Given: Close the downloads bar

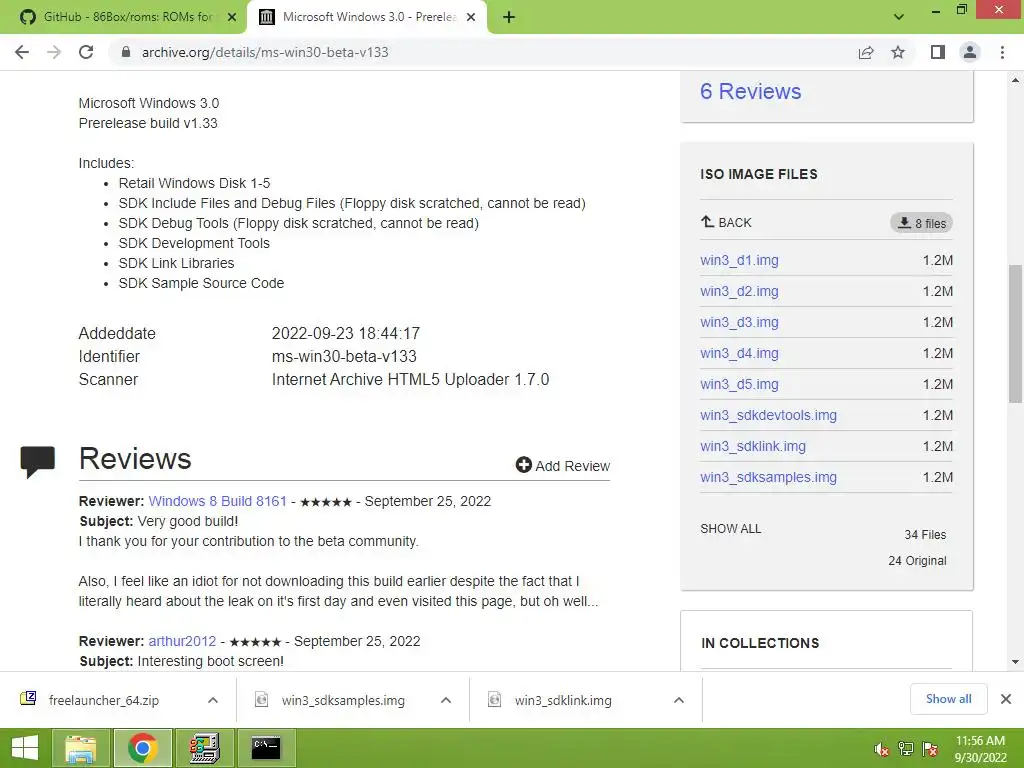Looking at the screenshot, I should click(1006, 699).
